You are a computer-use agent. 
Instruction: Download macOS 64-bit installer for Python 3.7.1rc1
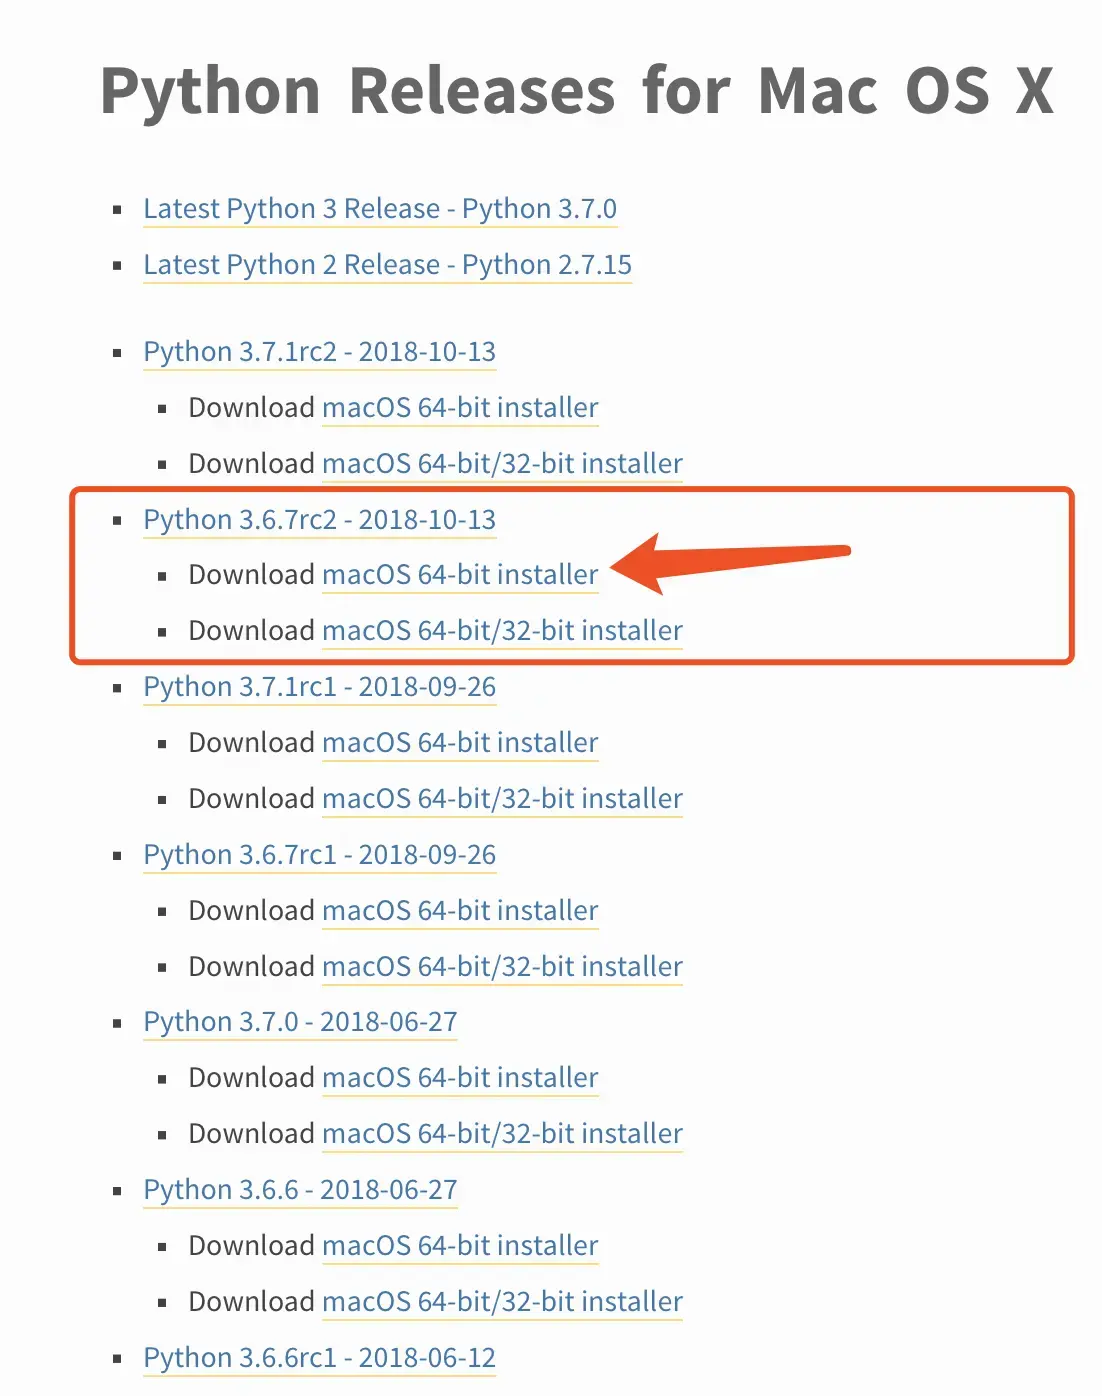pos(460,743)
